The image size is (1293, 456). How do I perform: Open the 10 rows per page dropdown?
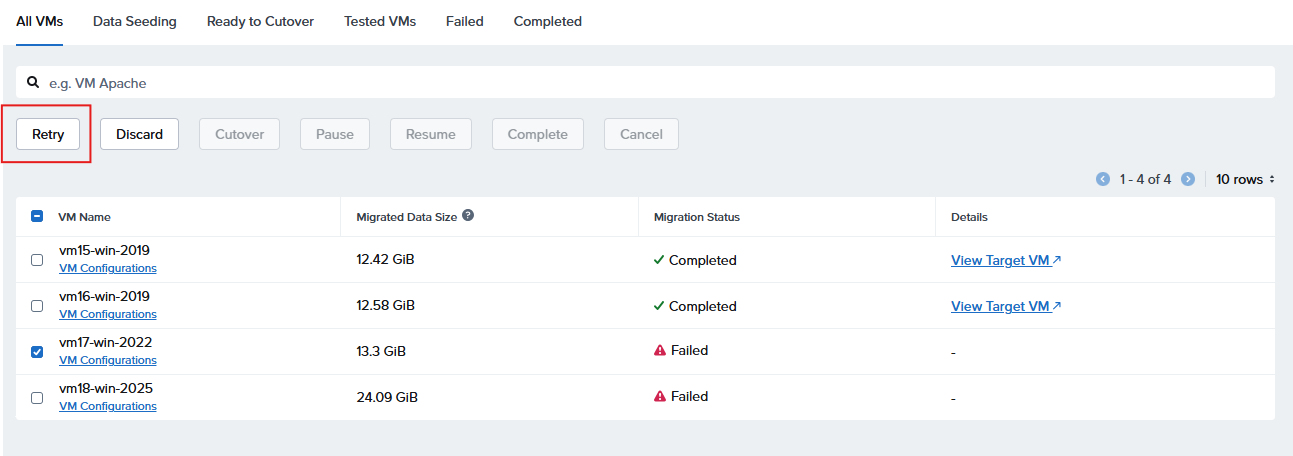1245,179
